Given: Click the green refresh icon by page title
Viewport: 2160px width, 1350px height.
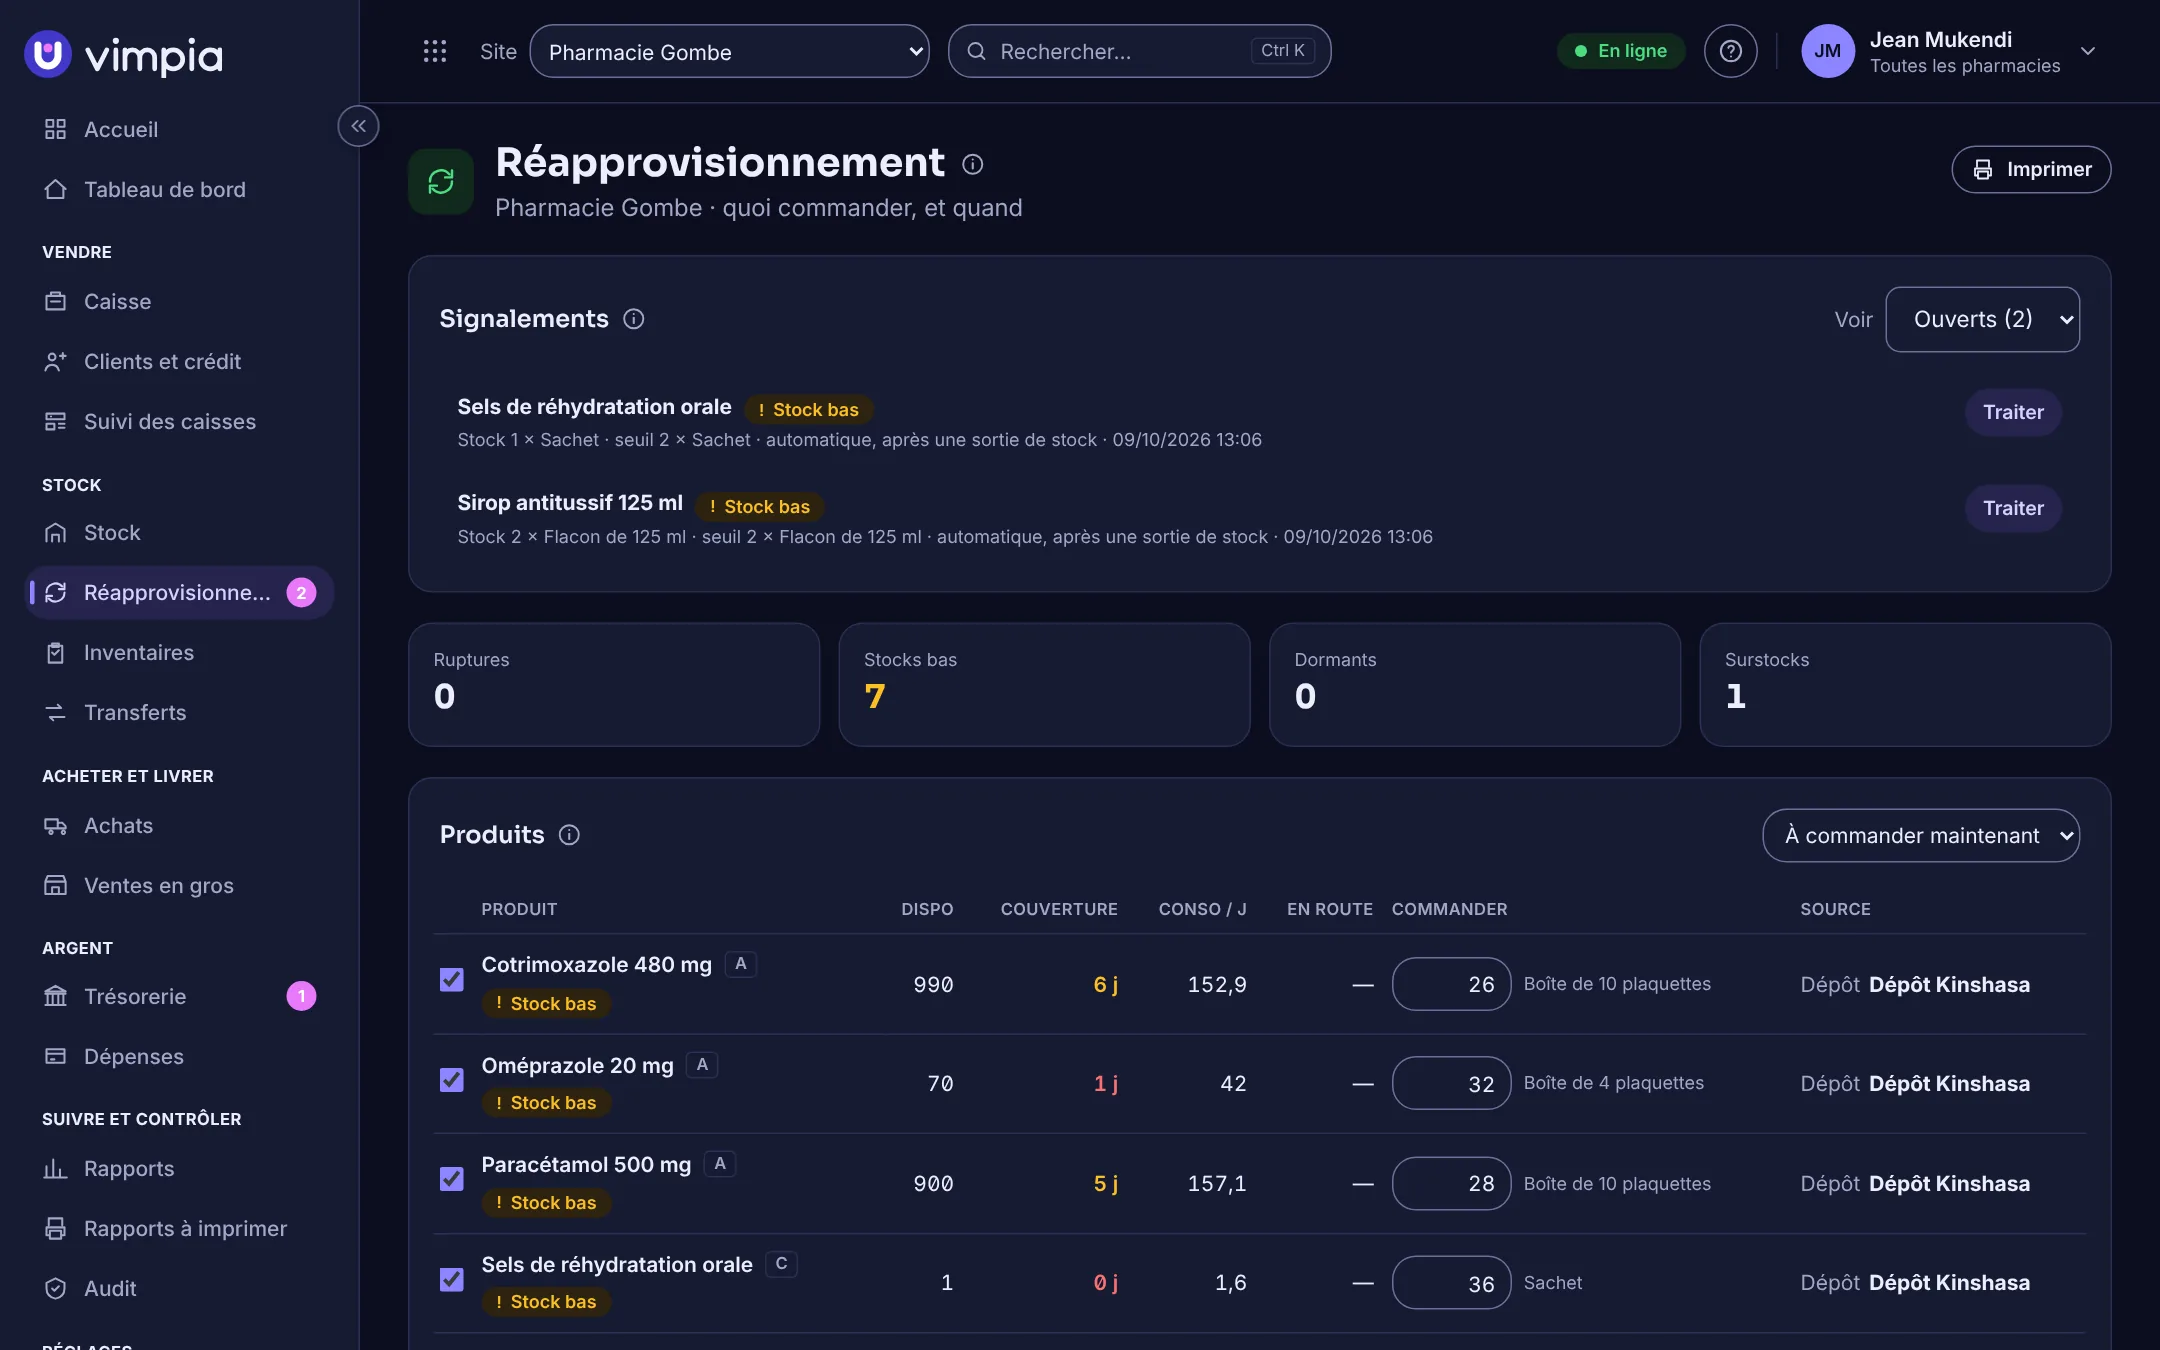Looking at the screenshot, I should 441,181.
